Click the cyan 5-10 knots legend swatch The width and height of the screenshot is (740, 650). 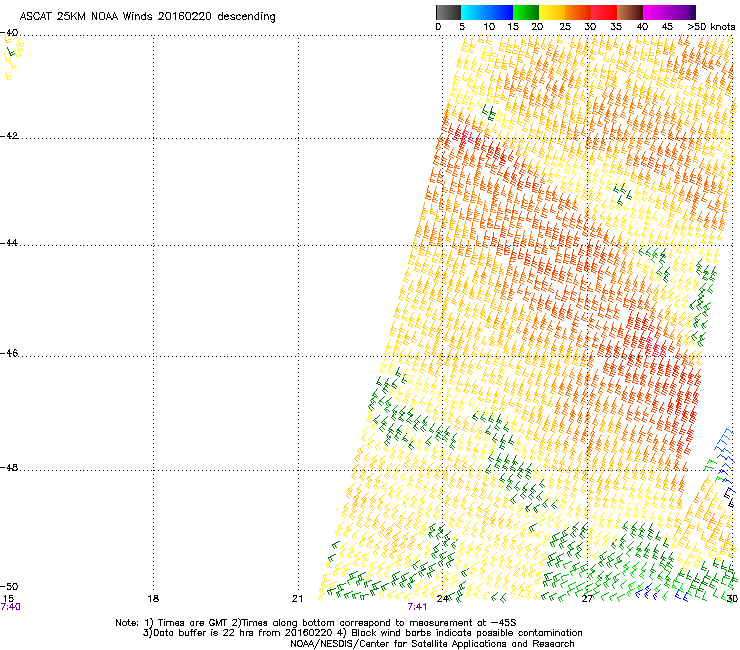pyautogui.click(x=473, y=12)
